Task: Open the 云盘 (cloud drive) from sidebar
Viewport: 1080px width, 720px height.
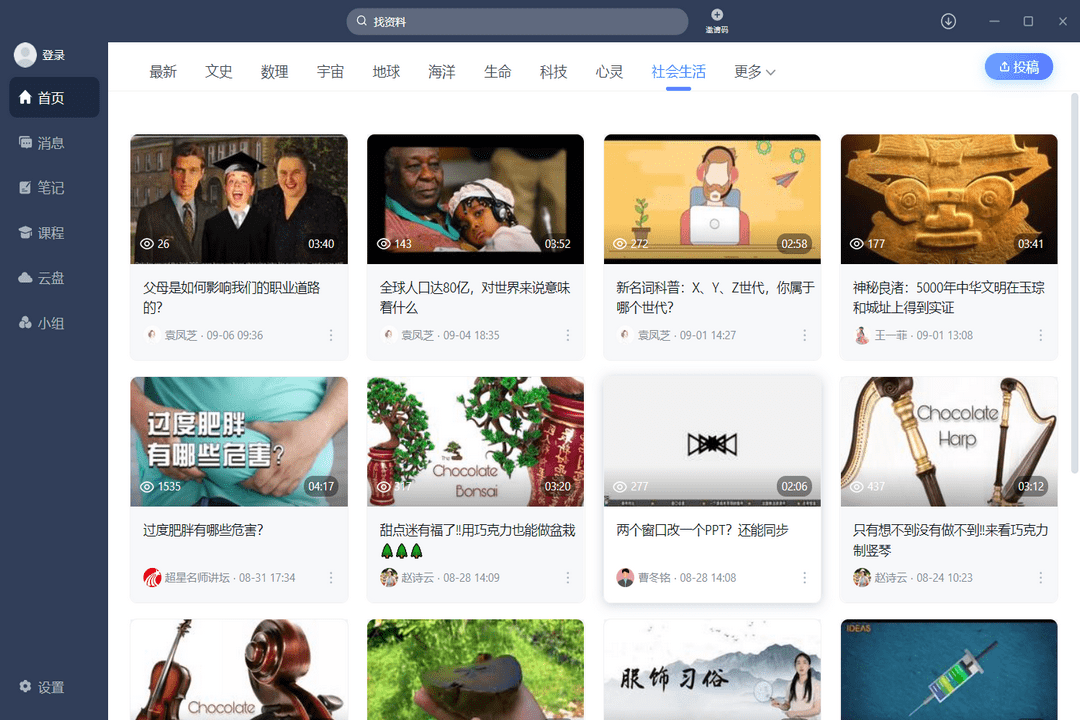Action: 41,277
